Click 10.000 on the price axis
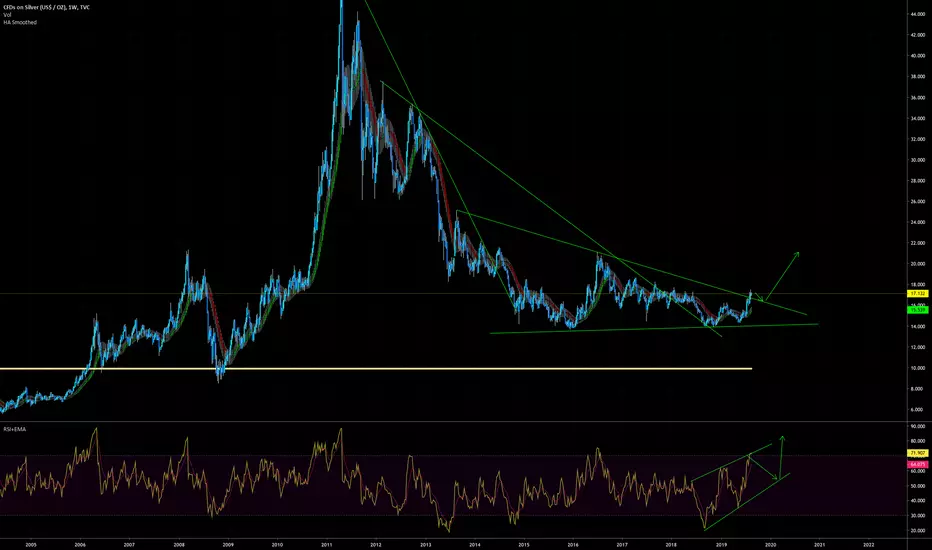This screenshot has width=932, height=550. pos(917,368)
